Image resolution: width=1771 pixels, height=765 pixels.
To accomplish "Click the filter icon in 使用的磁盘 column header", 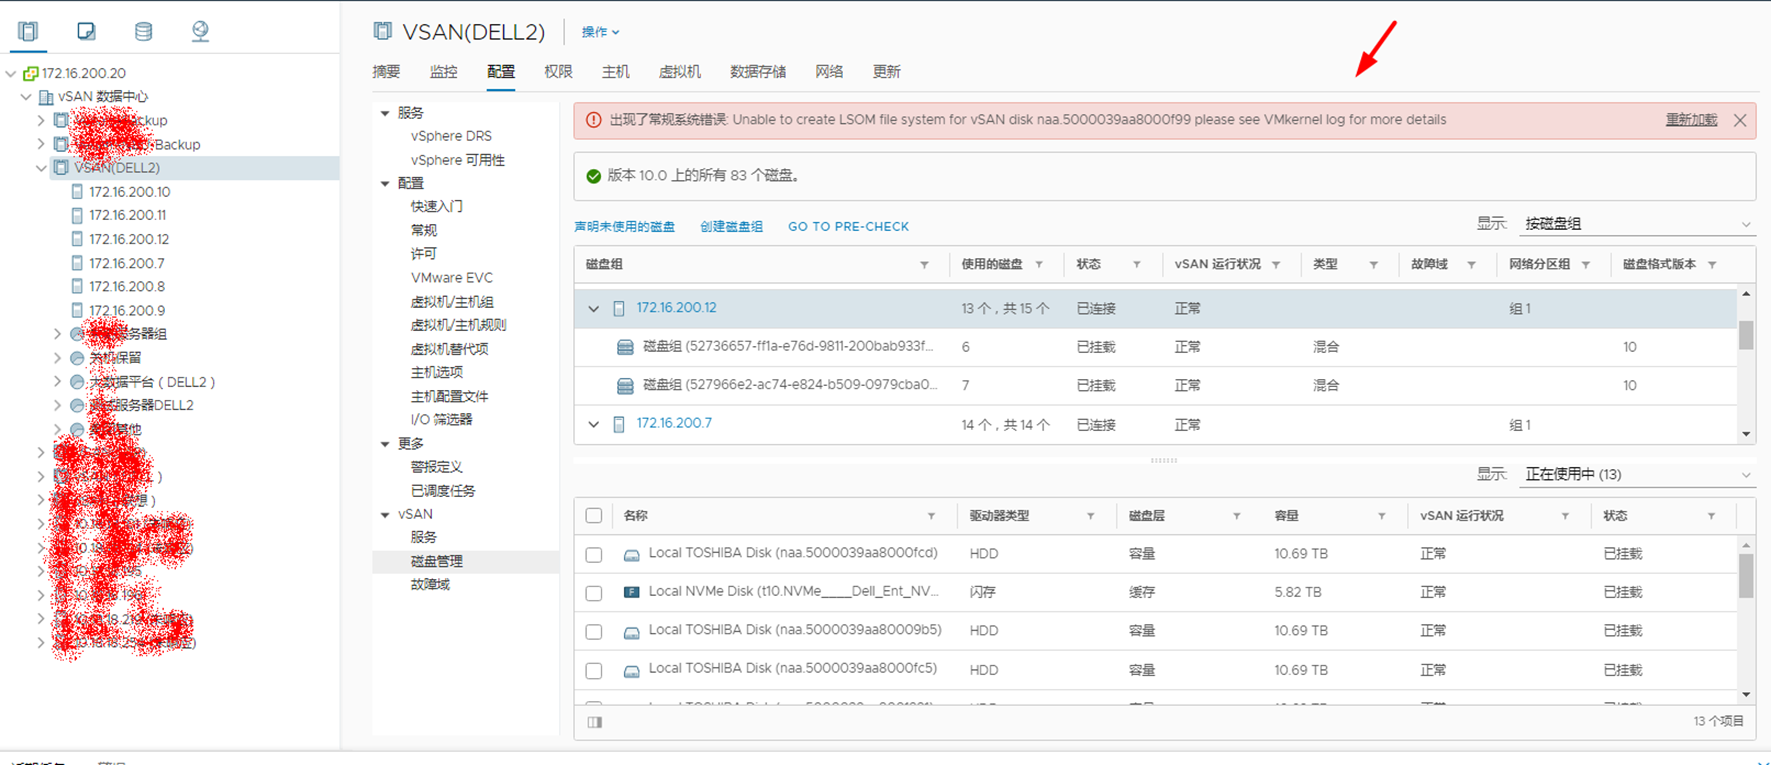I will tap(1039, 265).
